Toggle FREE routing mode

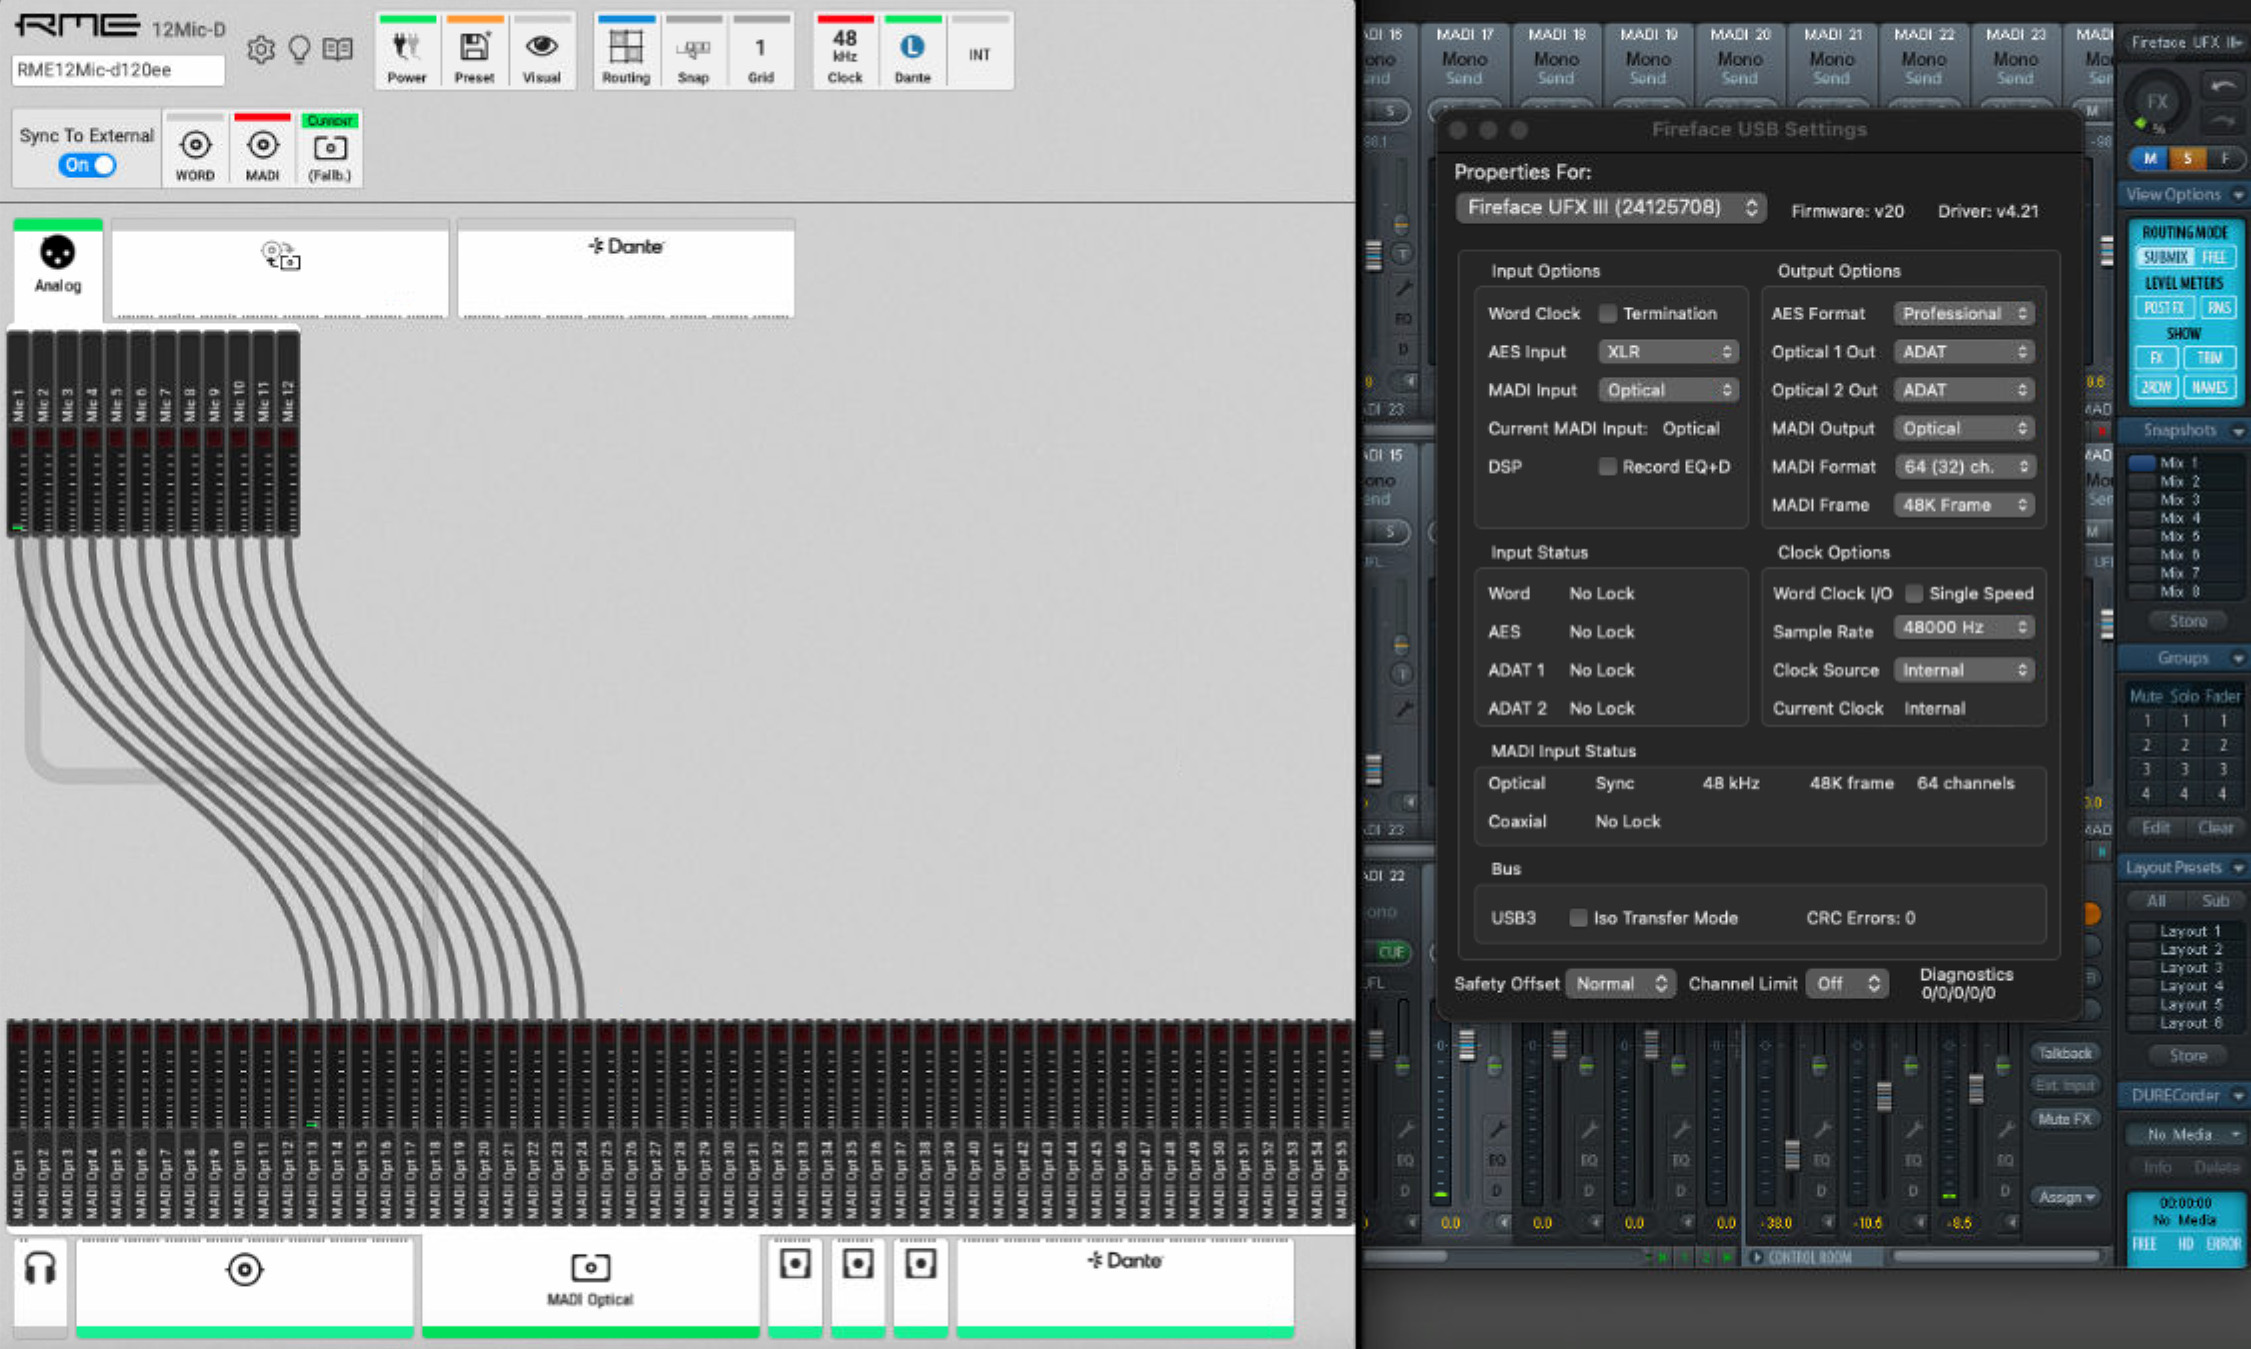click(x=2215, y=257)
